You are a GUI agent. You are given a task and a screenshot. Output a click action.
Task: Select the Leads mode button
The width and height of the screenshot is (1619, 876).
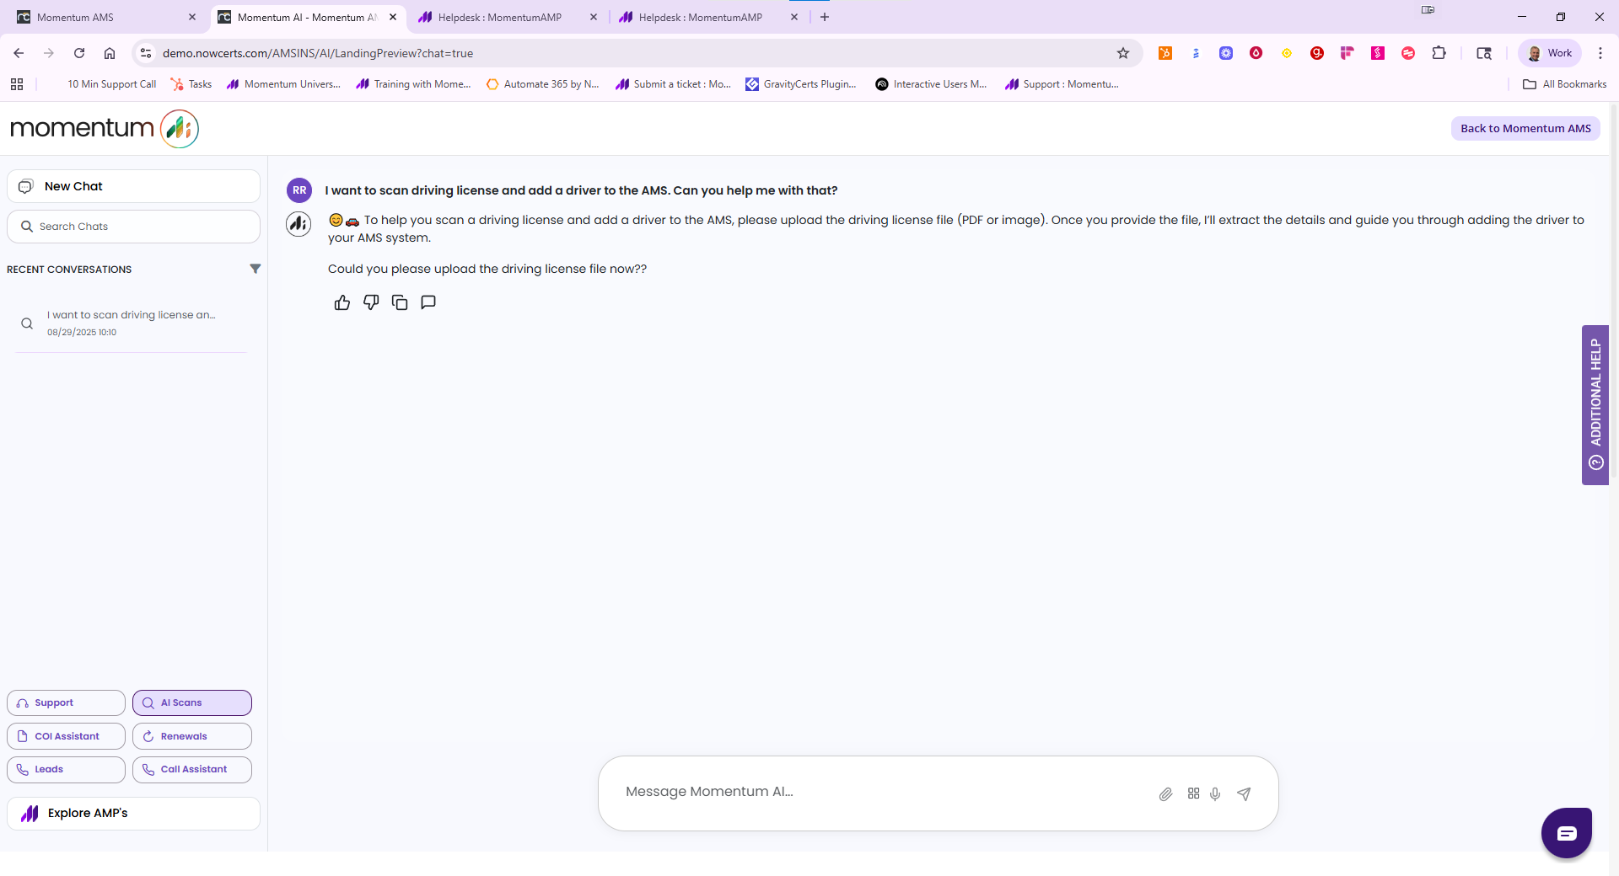66,769
